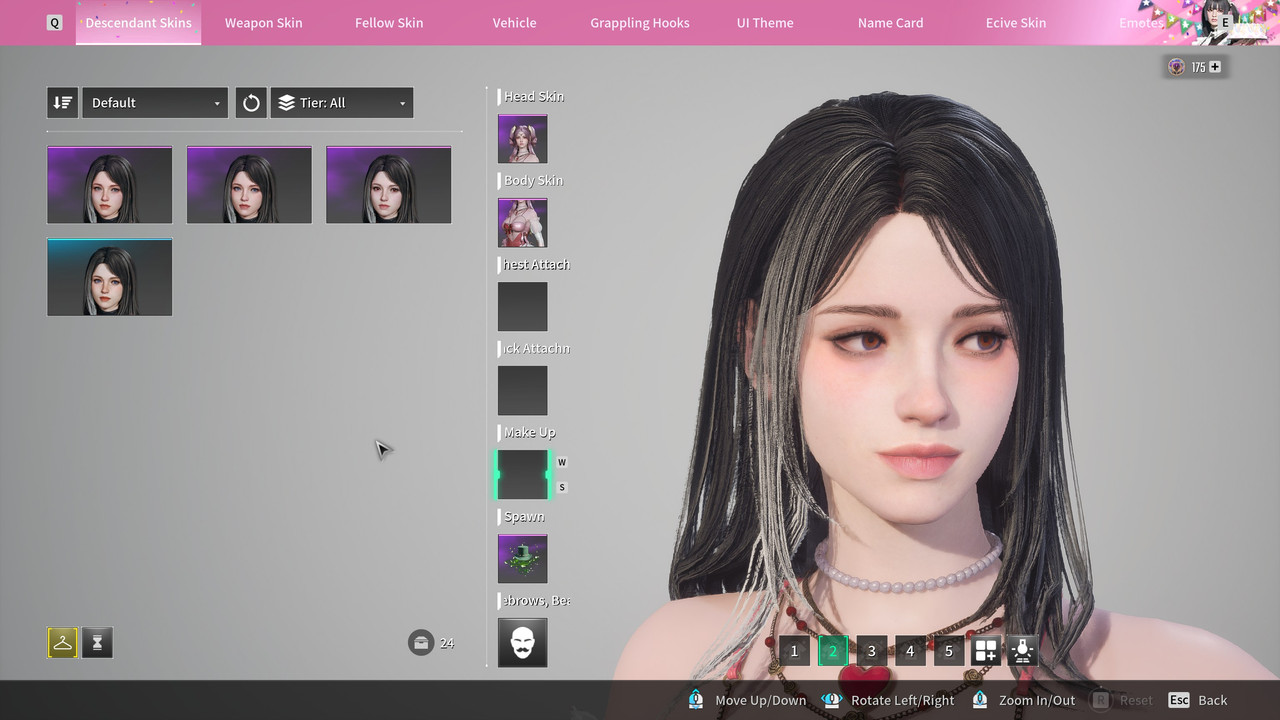Select the empty Back Attachment slot
This screenshot has width=1280, height=720.
point(523,391)
